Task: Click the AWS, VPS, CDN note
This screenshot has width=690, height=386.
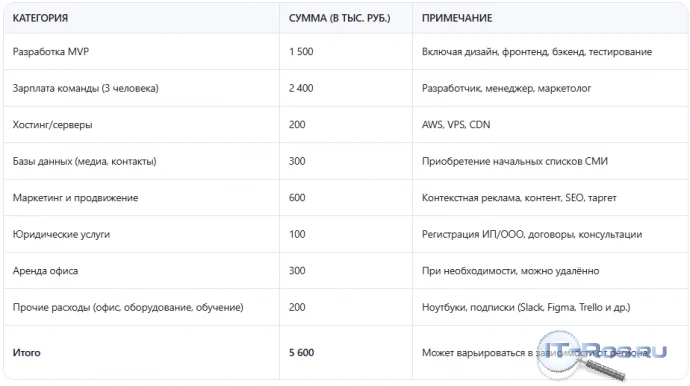Action: (x=456, y=125)
